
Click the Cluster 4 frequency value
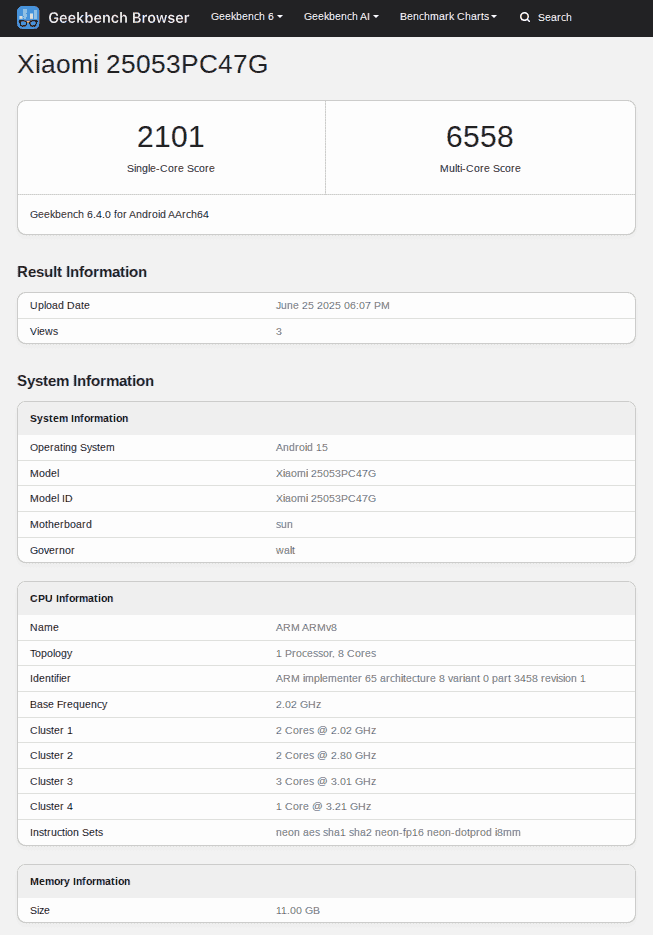click(x=323, y=806)
